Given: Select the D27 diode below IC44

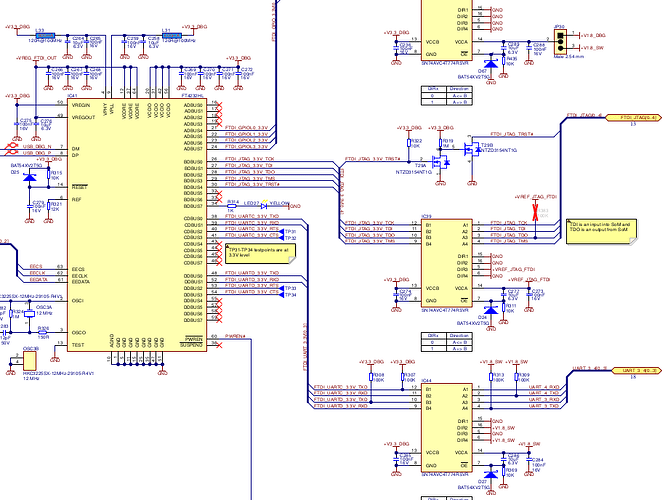Looking at the screenshot, I should click(491, 474).
